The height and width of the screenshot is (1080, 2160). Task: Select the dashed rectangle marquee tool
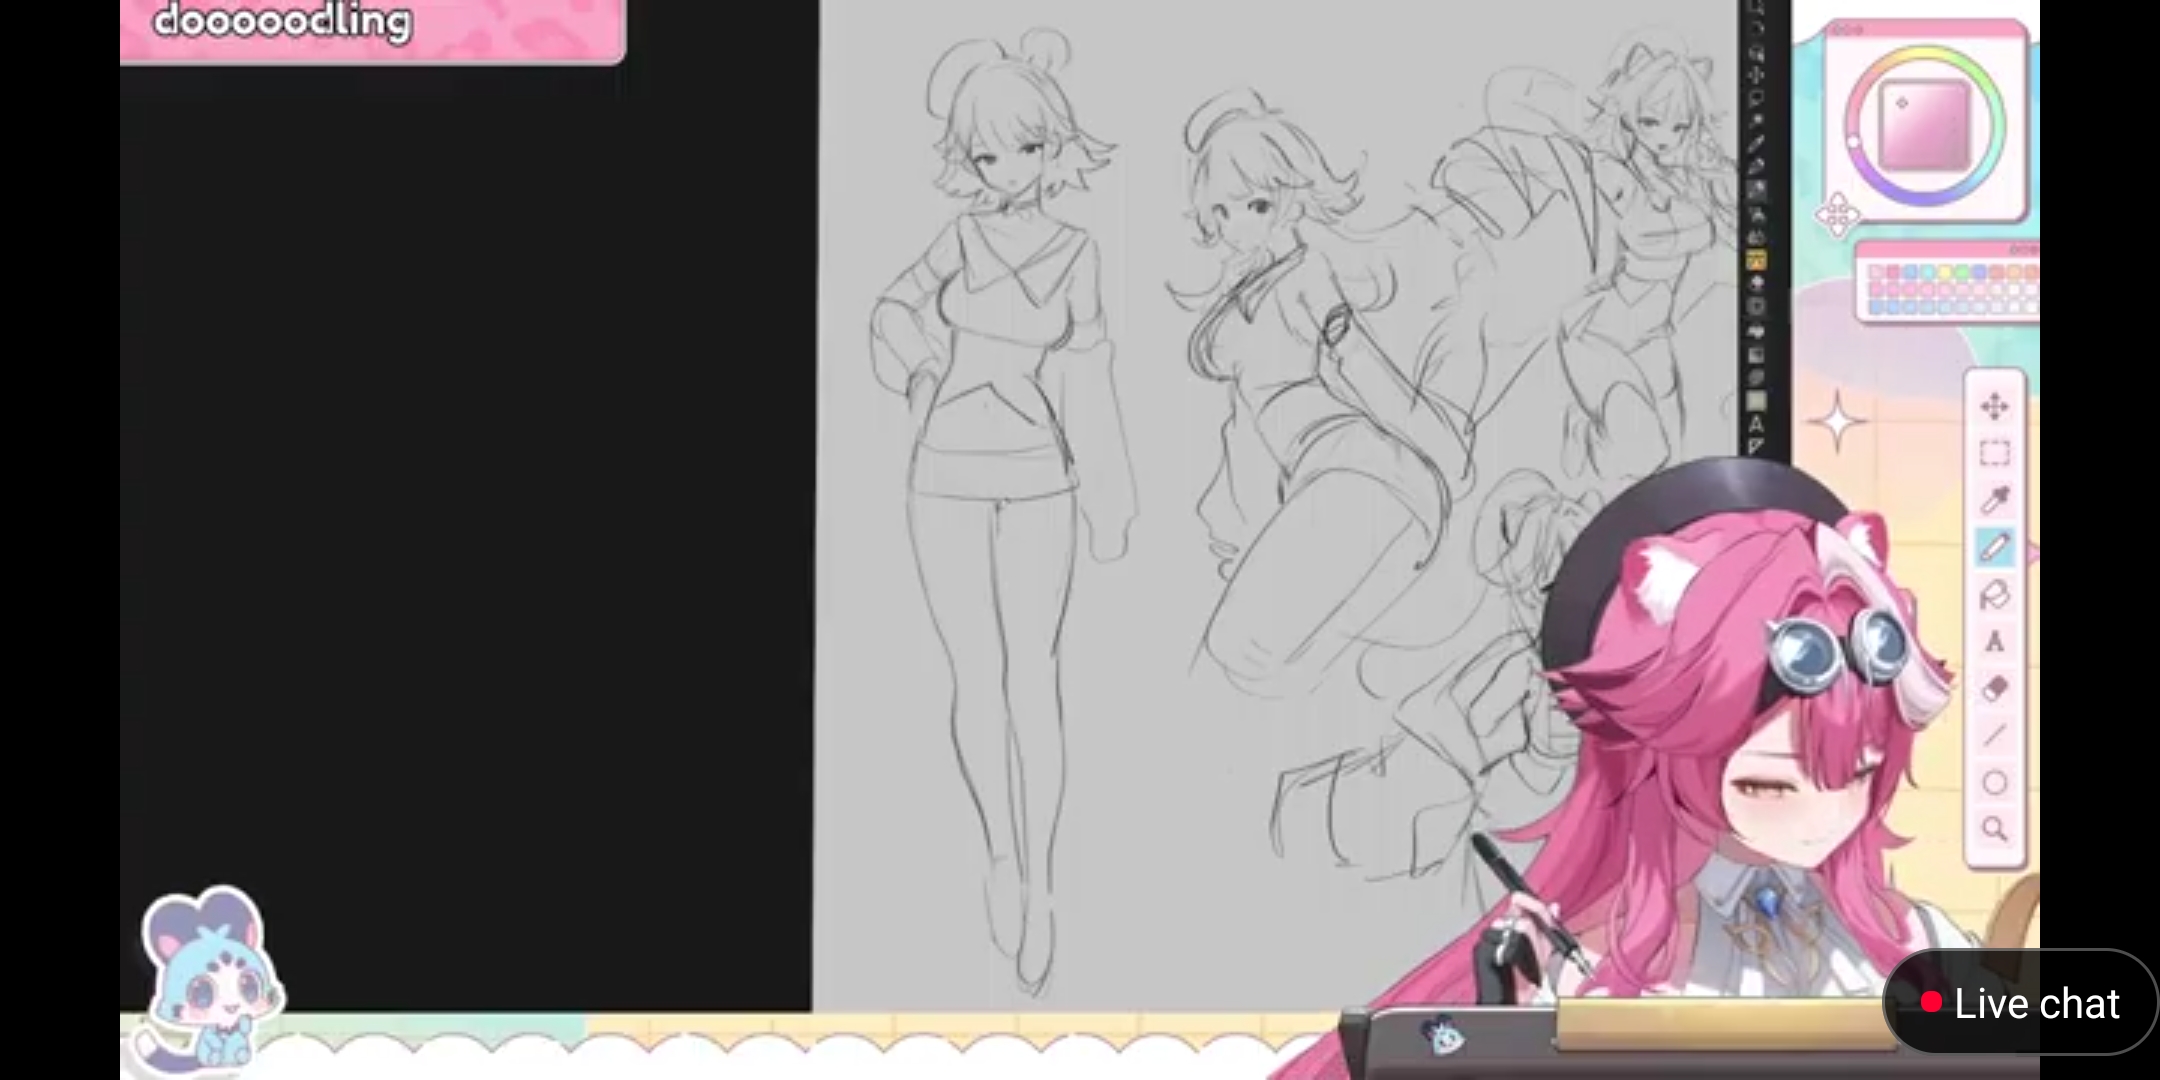pos(1994,454)
